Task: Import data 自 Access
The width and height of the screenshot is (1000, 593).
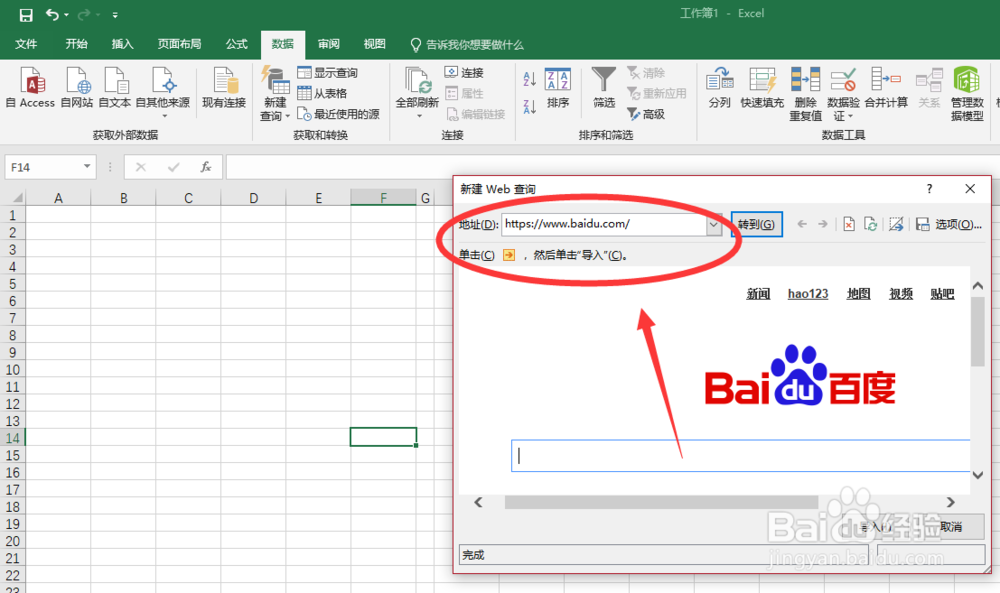Action: (31, 87)
